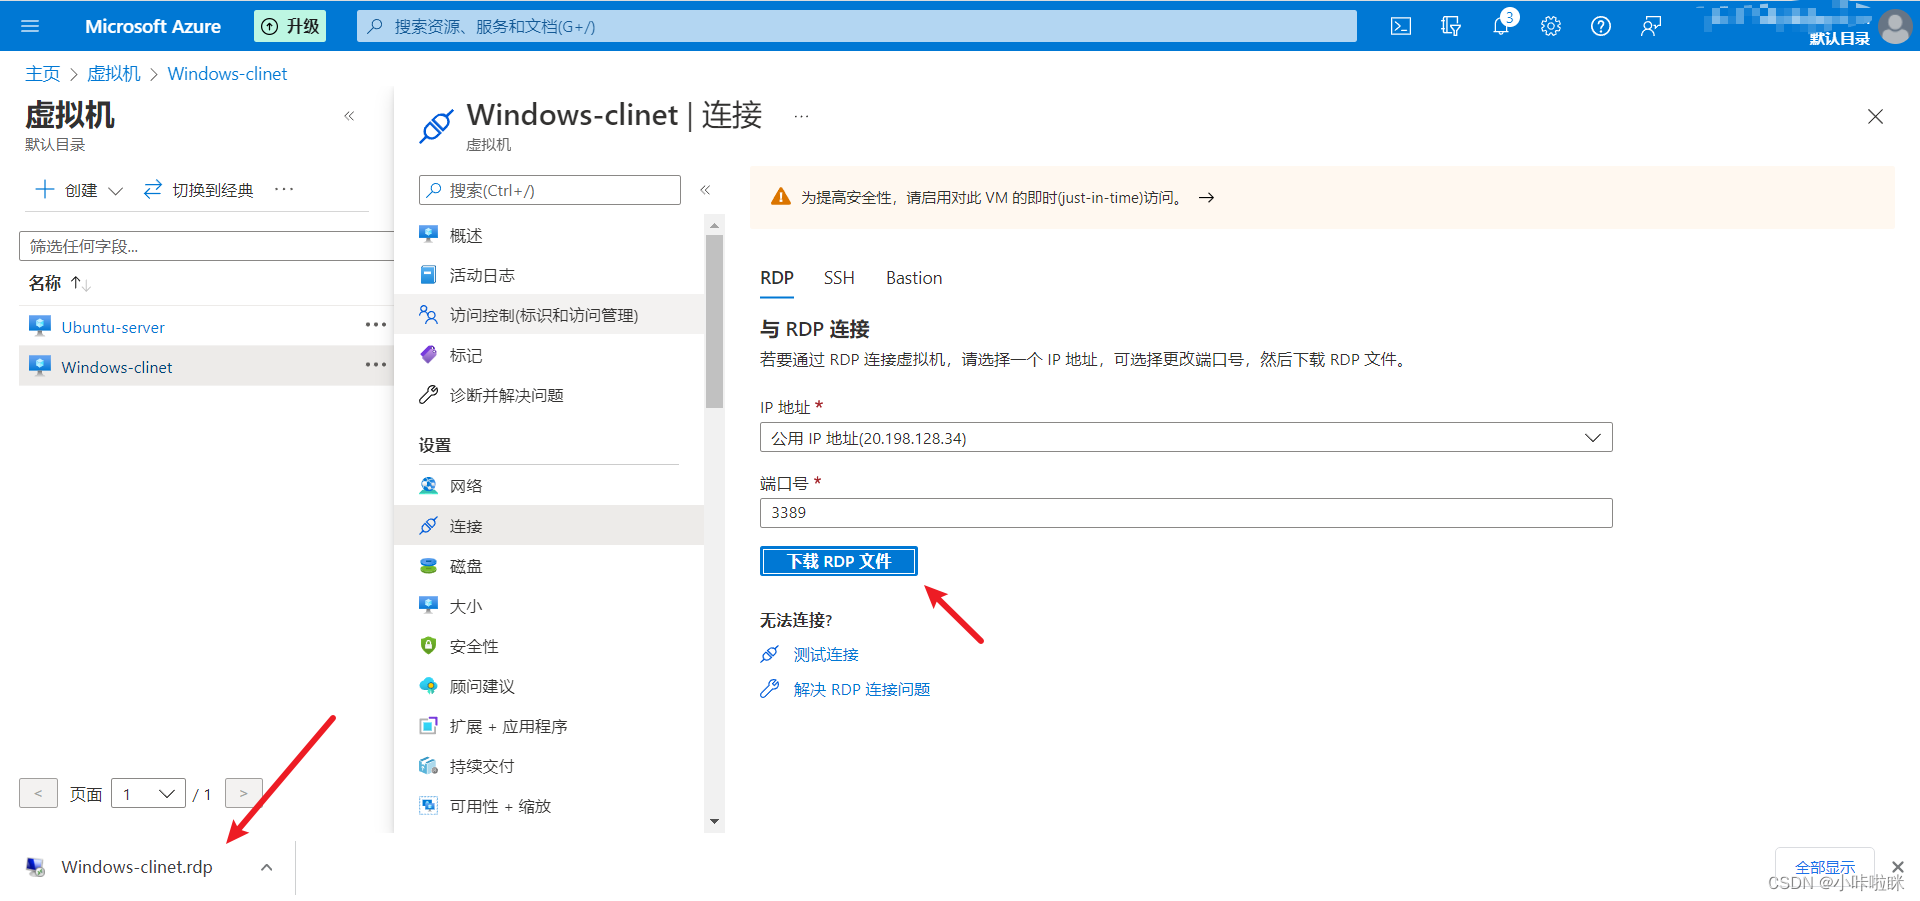Open directory and subscription filter icon
This screenshot has height=901, width=1920.
pyautogui.click(x=1451, y=26)
